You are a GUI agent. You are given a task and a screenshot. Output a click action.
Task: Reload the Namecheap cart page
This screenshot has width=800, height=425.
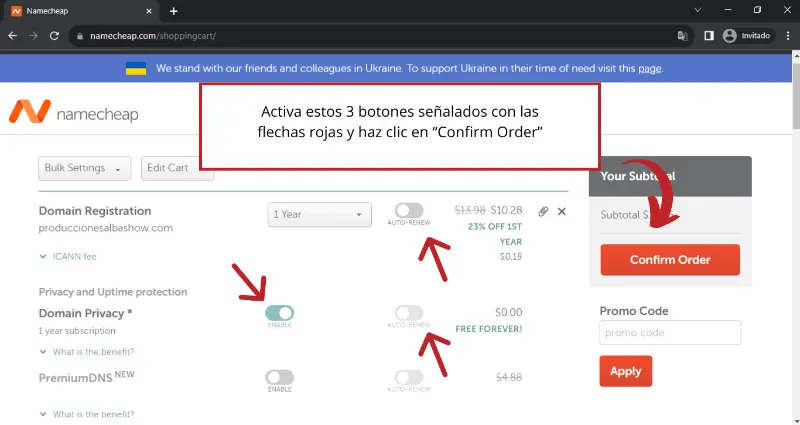tap(54, 36)
